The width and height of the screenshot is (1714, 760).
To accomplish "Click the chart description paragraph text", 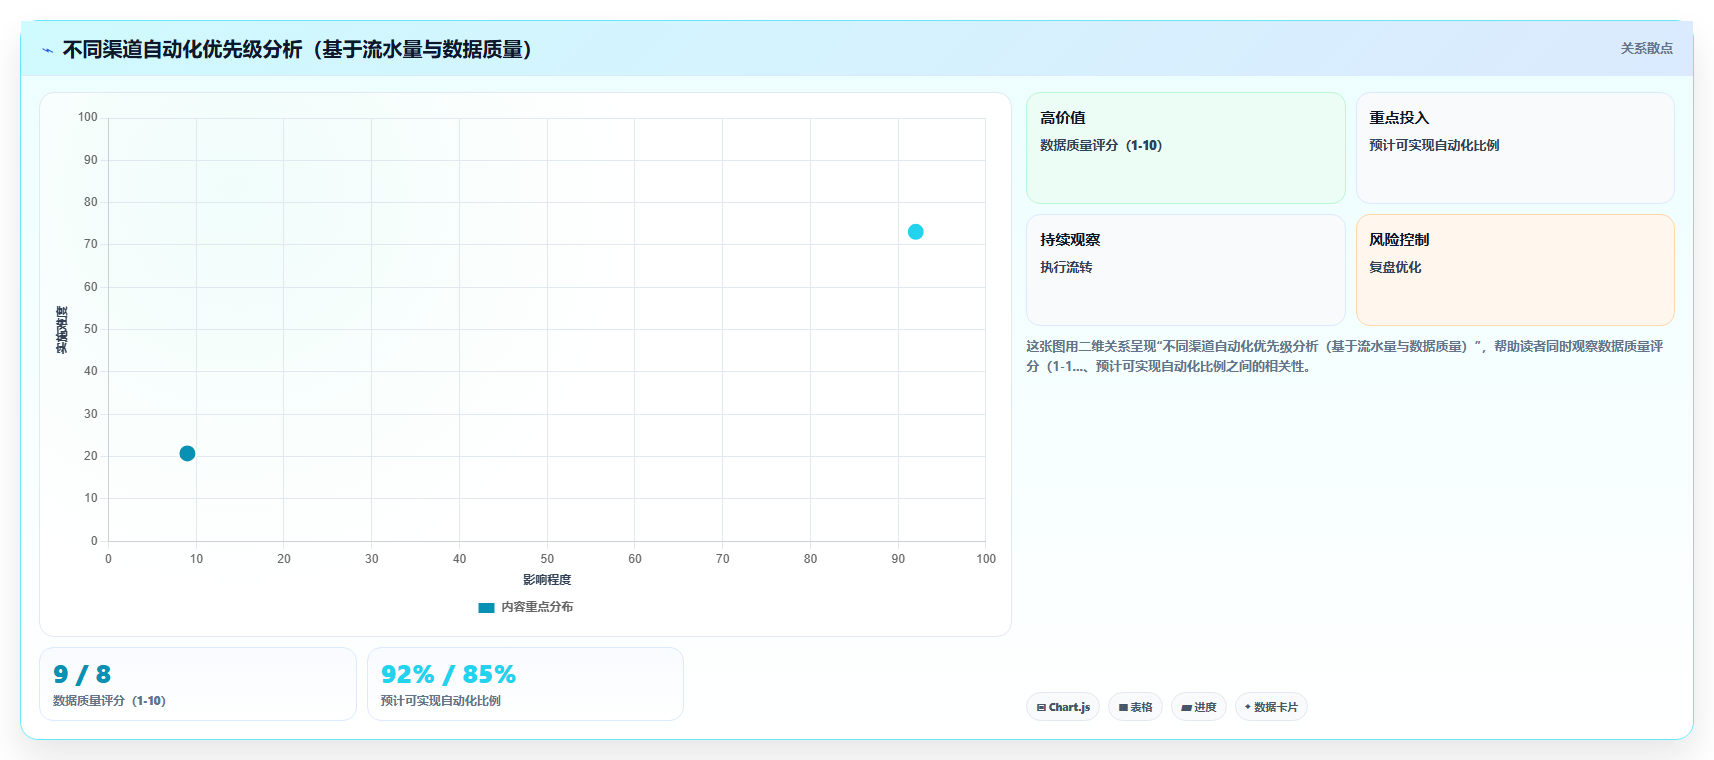I will 1344,356.
